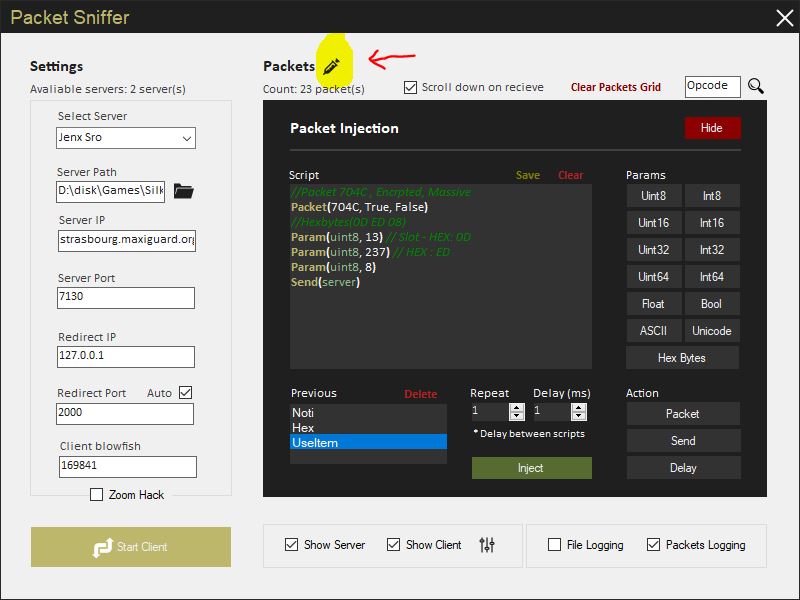
Task: Decrease the Delay (ms) value with down arrow
Action: click(x=578, y=416)
